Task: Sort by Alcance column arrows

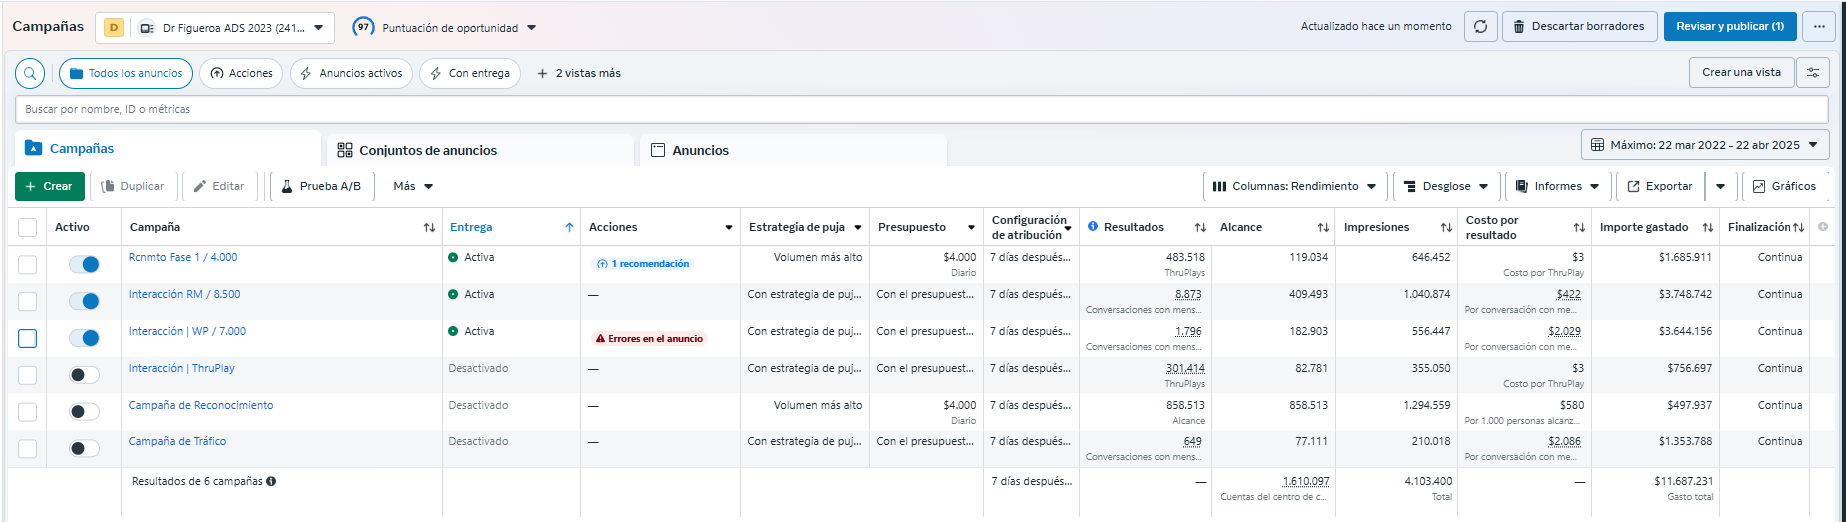Action: [1323, 228]
